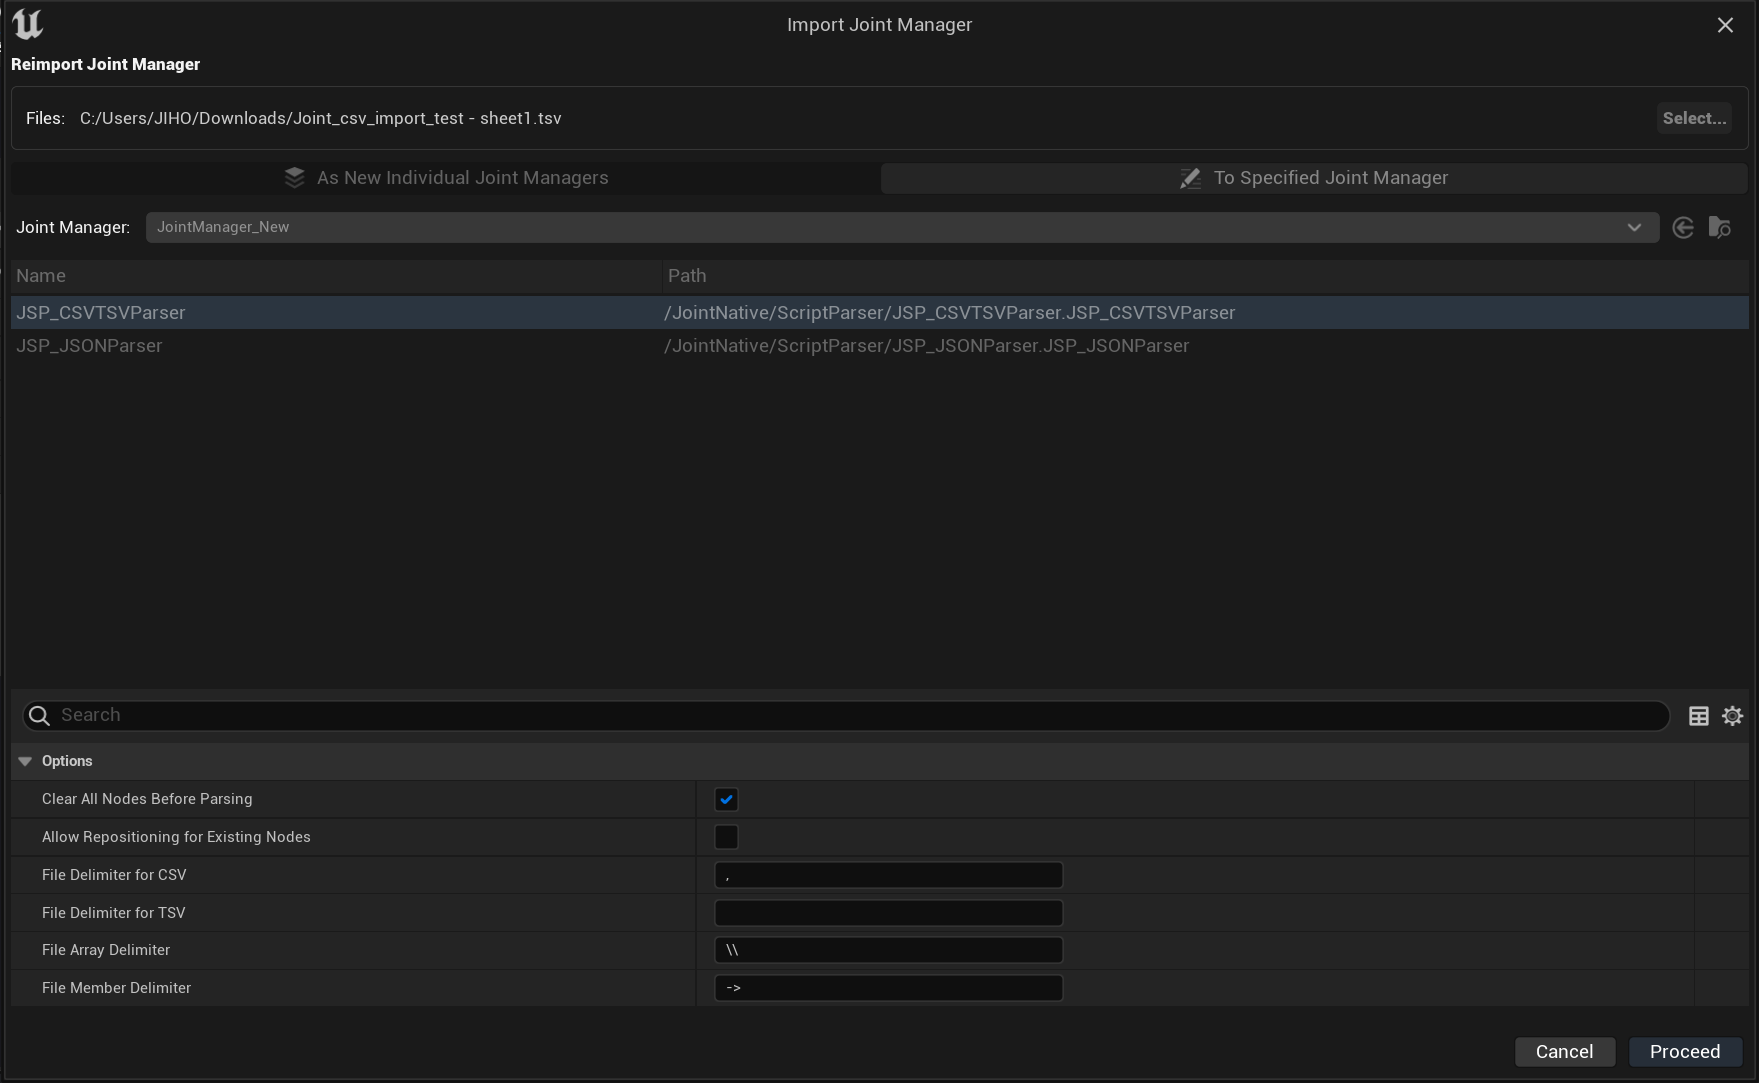This screenshot has height=1083, width=1759.
Task: Click the Cancel button
Action: (1564, 1052)
